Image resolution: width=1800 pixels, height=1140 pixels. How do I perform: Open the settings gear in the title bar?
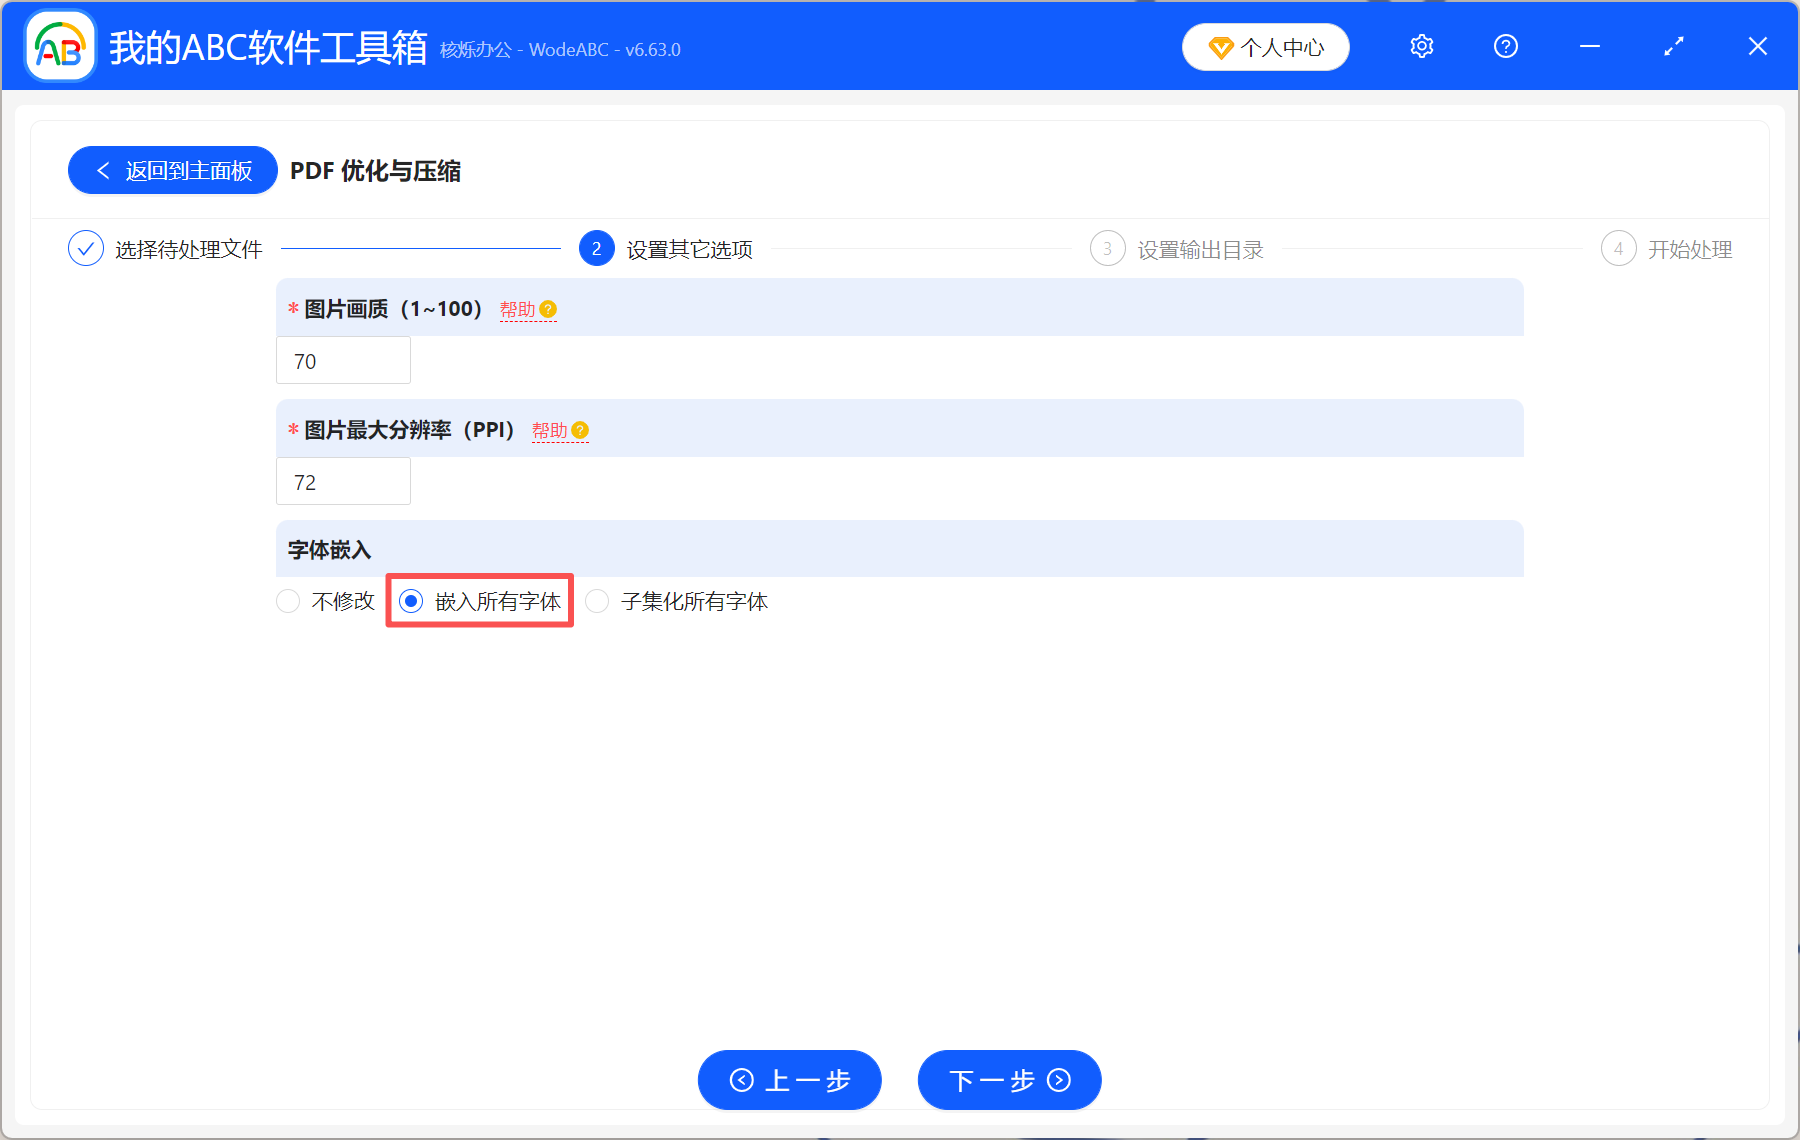point(1421,46)
